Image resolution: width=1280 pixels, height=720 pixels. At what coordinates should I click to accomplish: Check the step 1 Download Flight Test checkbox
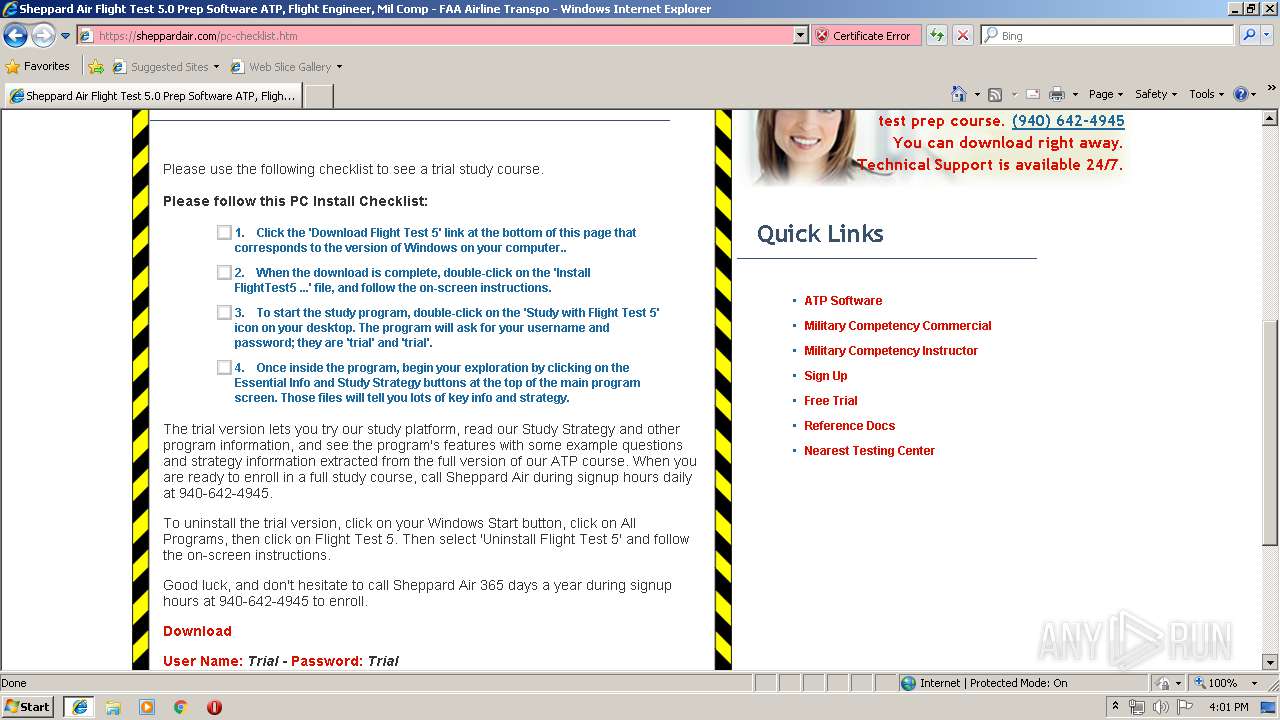click(224, 232)
